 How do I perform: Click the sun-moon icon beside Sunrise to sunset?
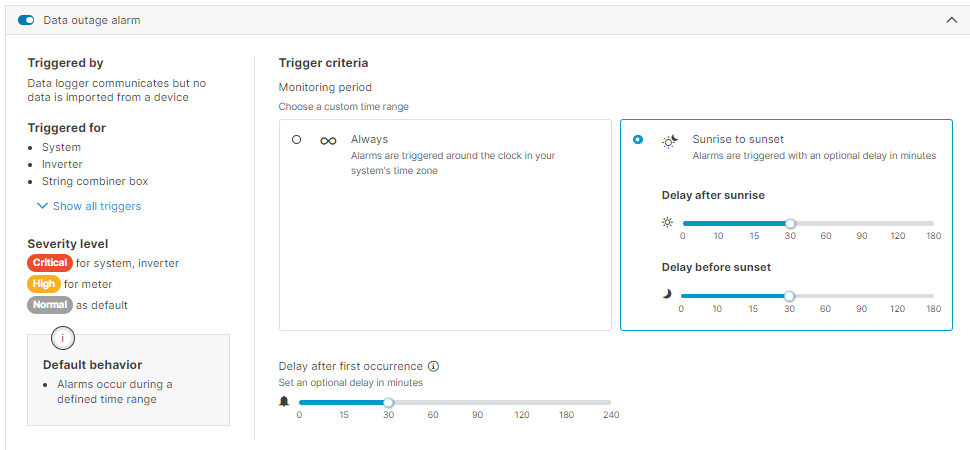(x=670, y=141)
